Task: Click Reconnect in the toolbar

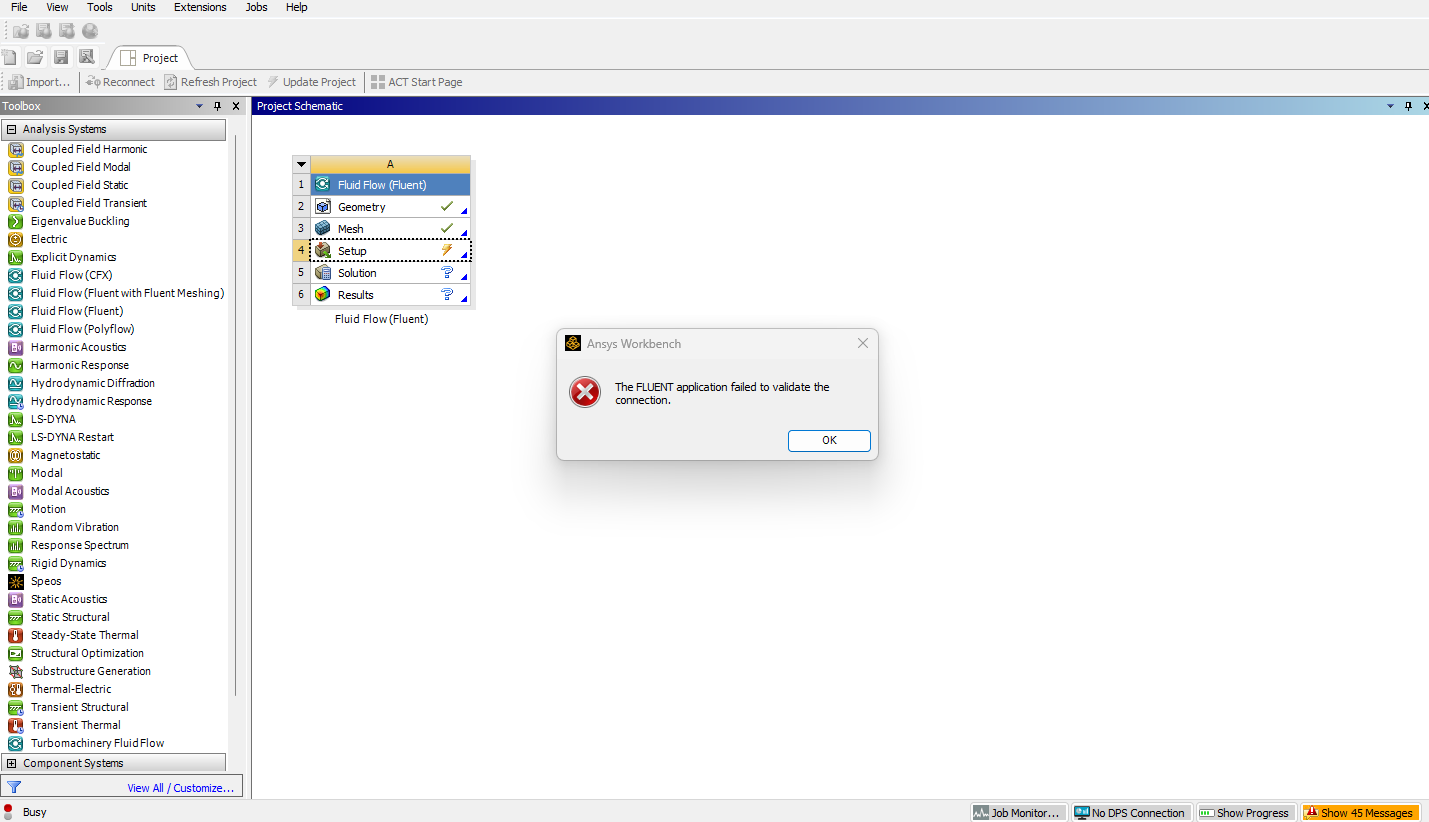Action: 120,82
